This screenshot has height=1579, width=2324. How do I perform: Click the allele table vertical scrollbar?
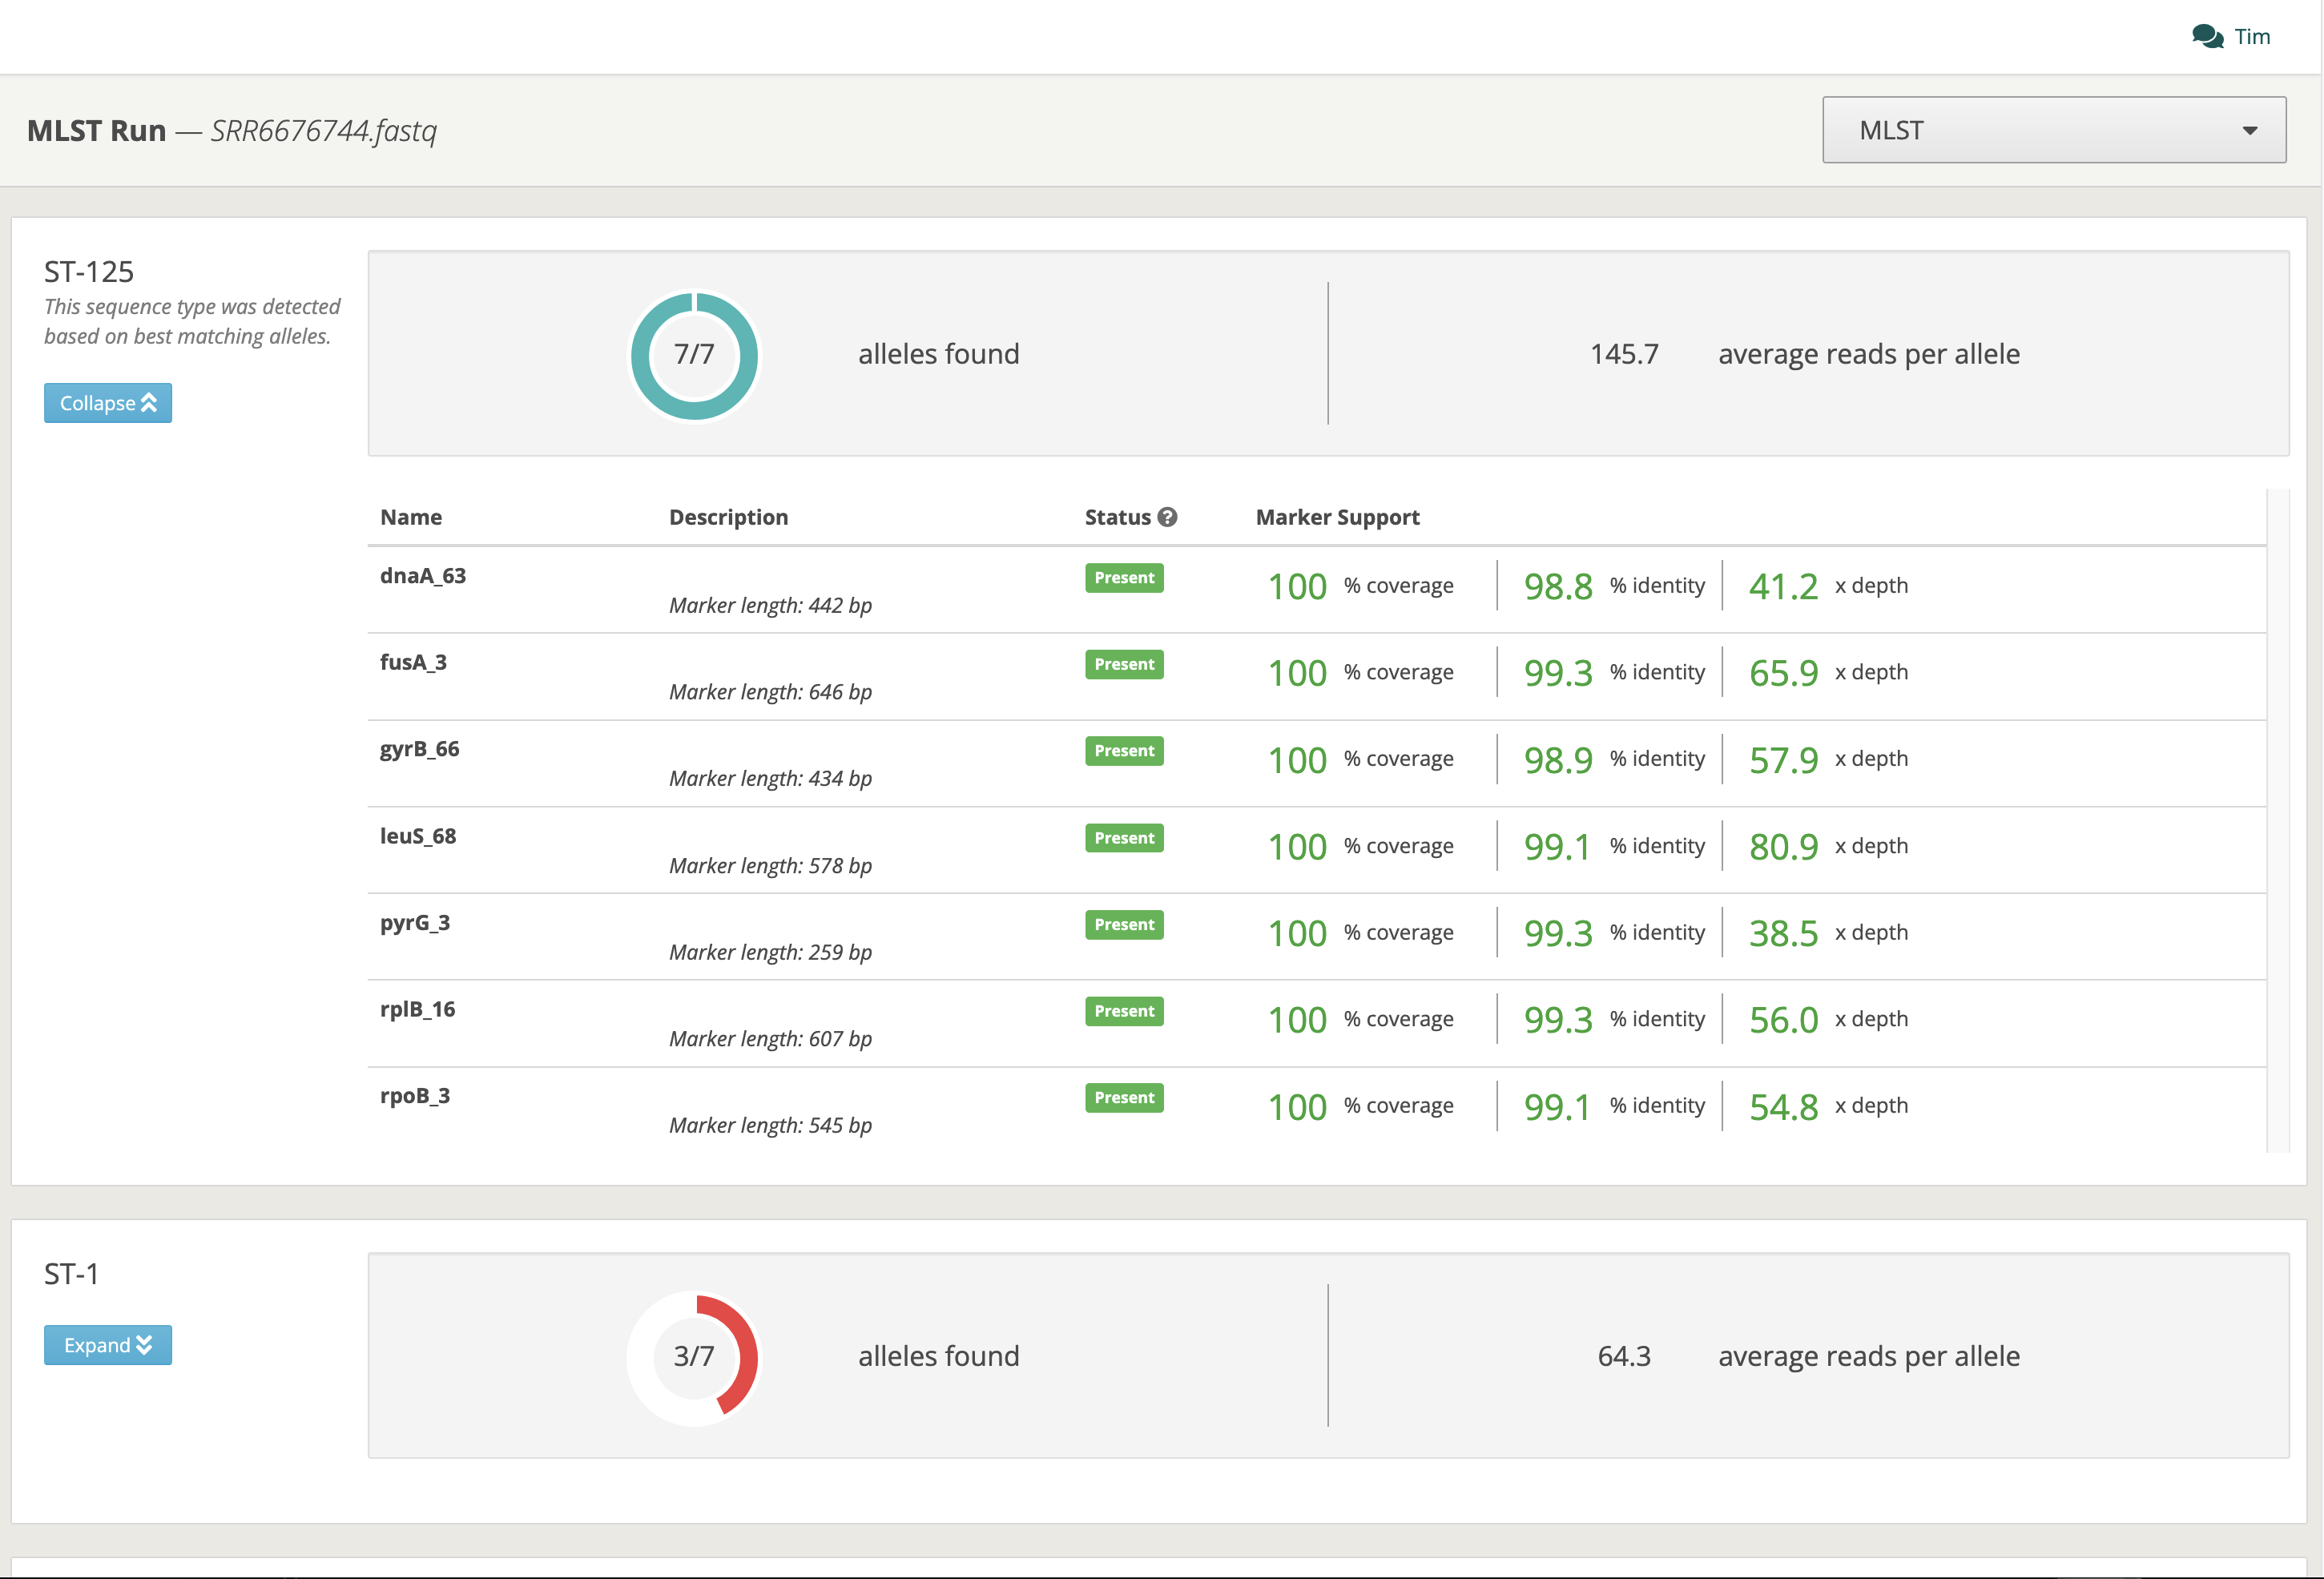tap(2277, 820)
